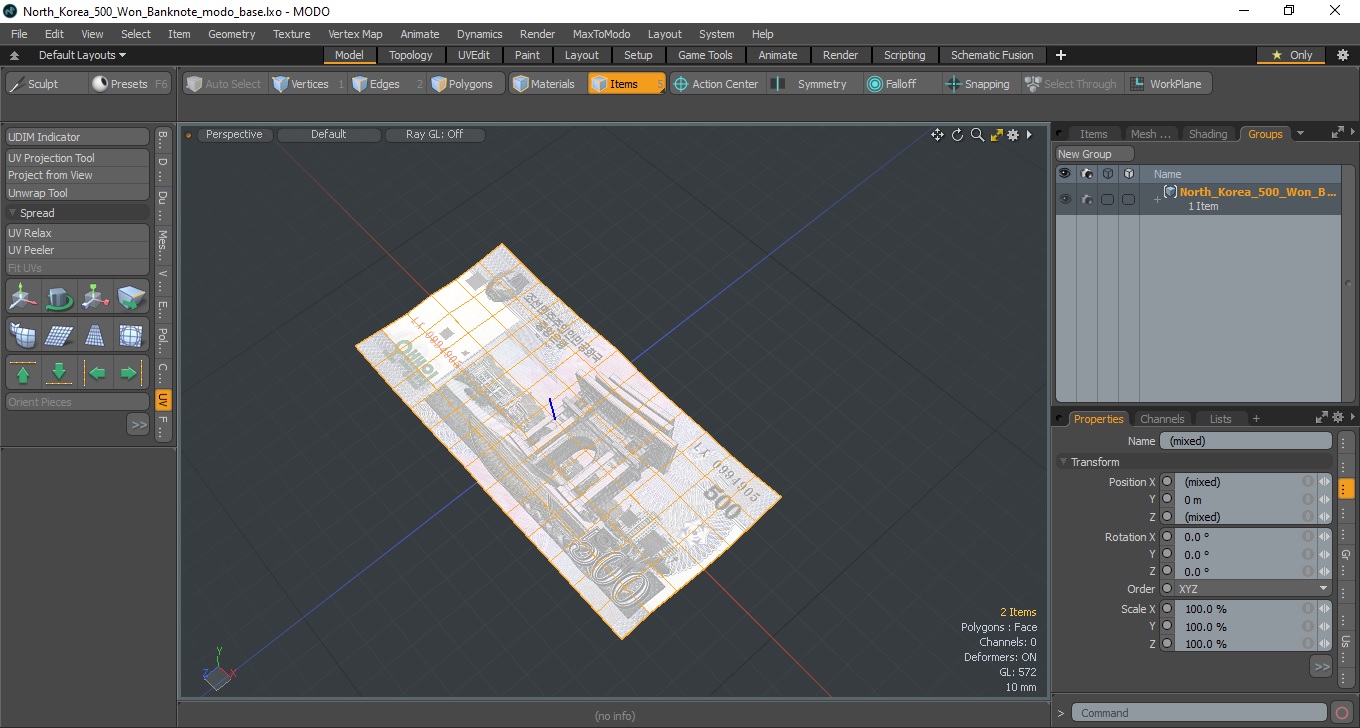This screenshot has width=1360, height=728.
Task: Click the viewport pan move icon
Action: point(937,135)
